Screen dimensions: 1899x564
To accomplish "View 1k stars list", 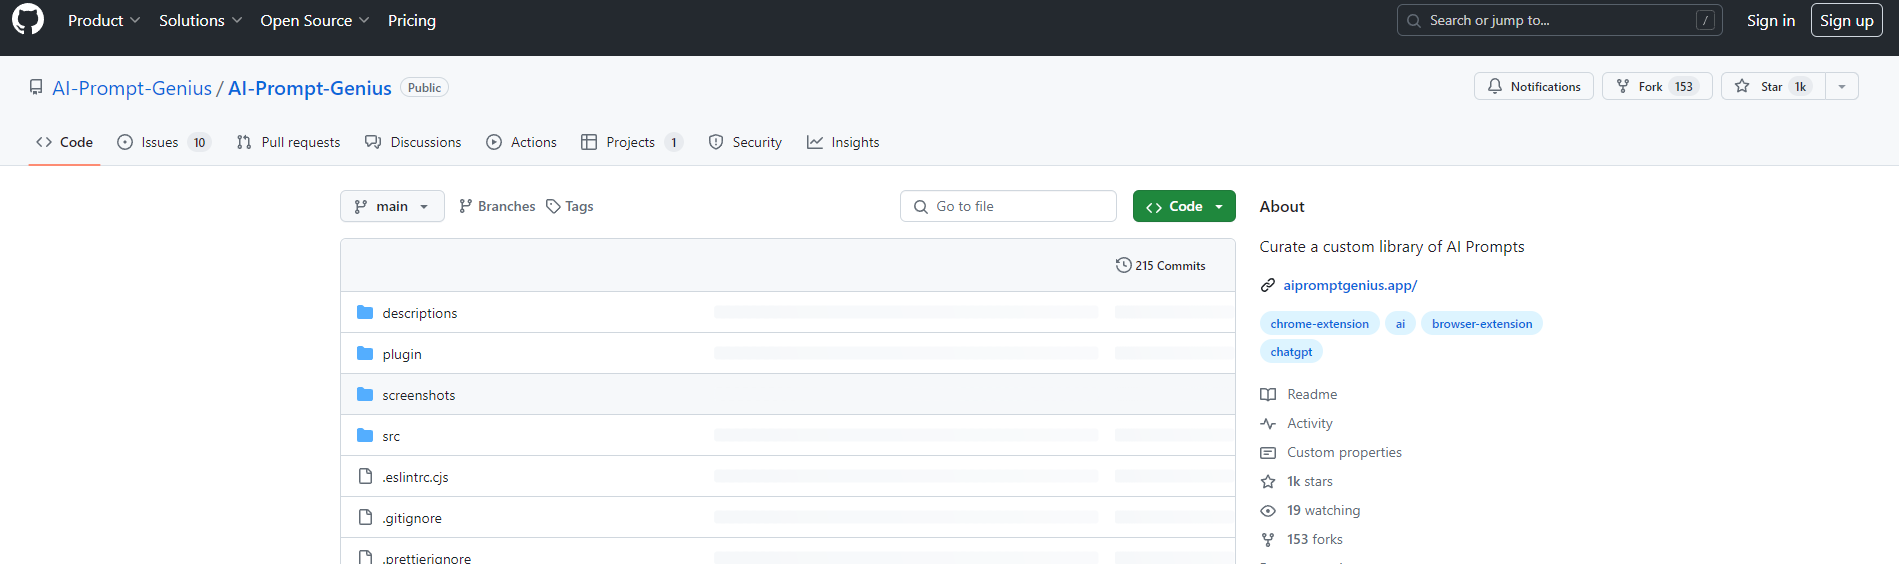I will pos(1297,481).
